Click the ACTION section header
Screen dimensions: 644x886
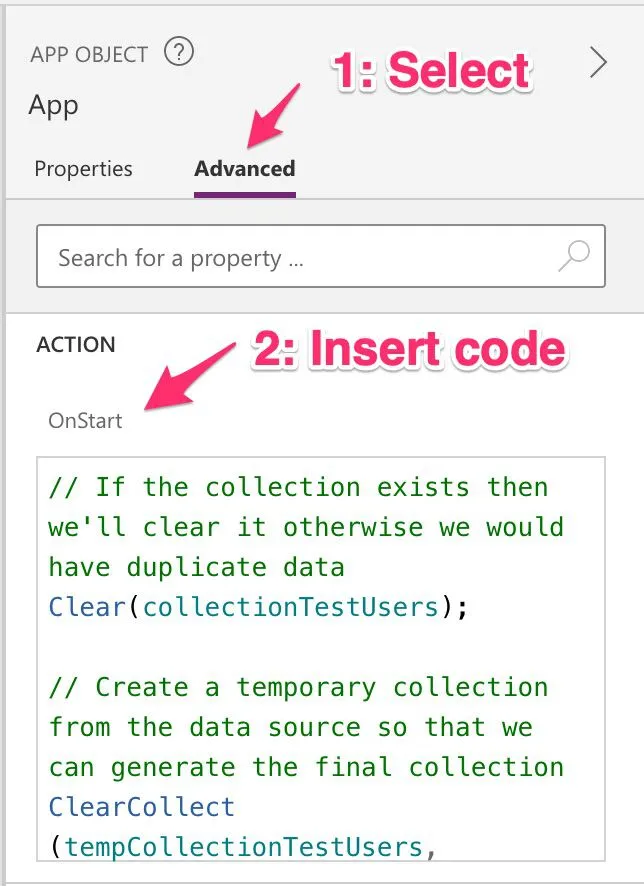(76, 345)
